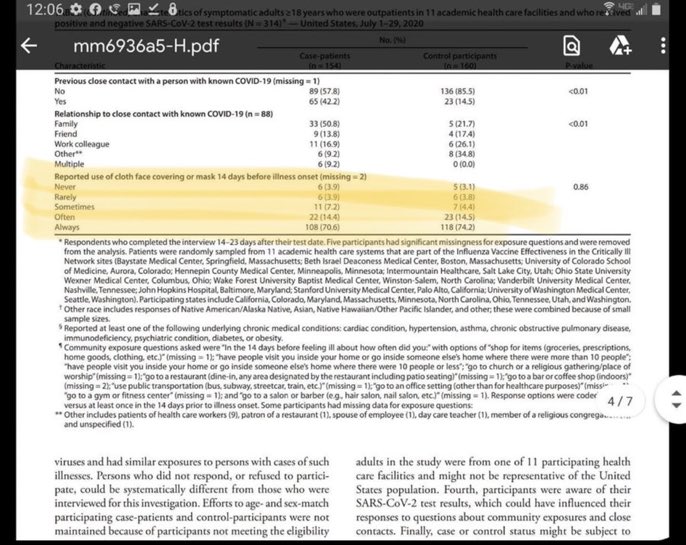Viewport: 686px width, 545px height.
Task: Tap the download-complete check icon in status bar
Action: point(154,9)
